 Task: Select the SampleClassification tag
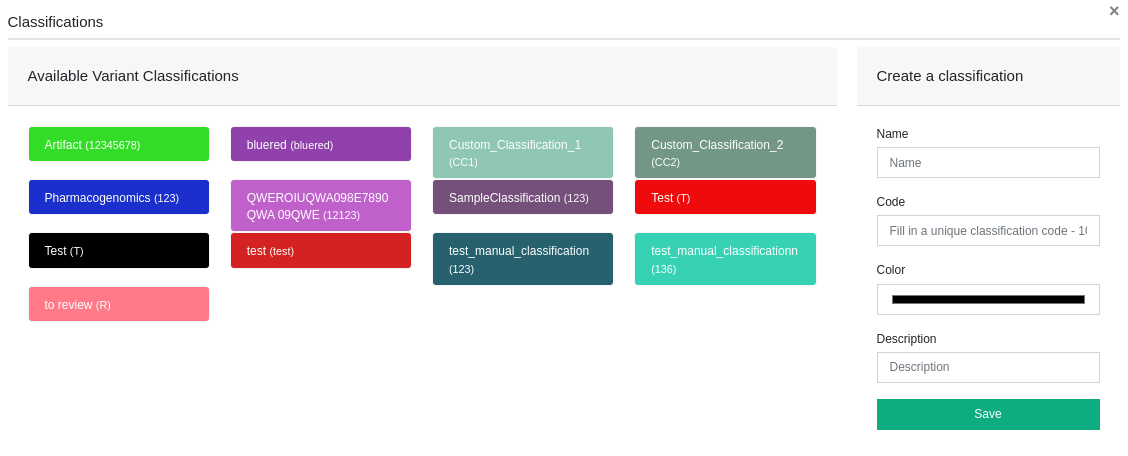click(522, 197)
